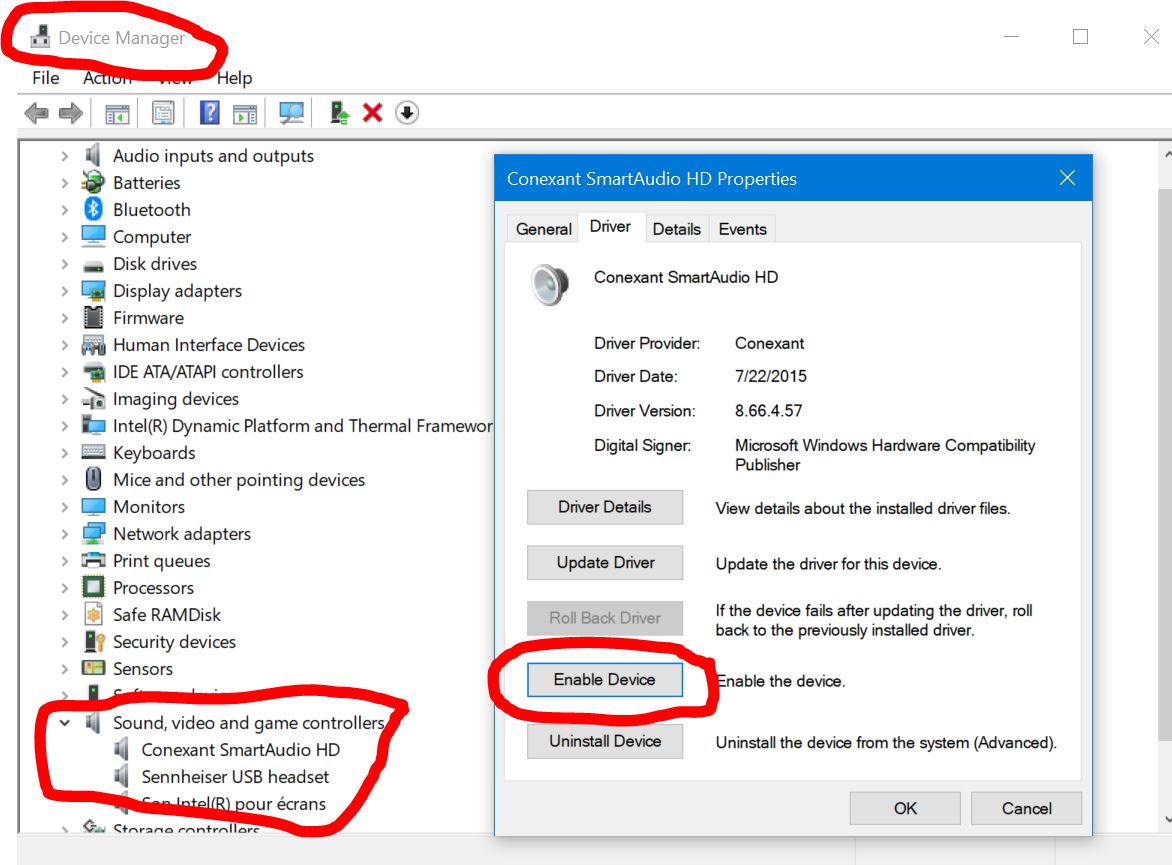Select Conexant SmartAudio HD tree item

pyautogui.click(x=240, y=750)
